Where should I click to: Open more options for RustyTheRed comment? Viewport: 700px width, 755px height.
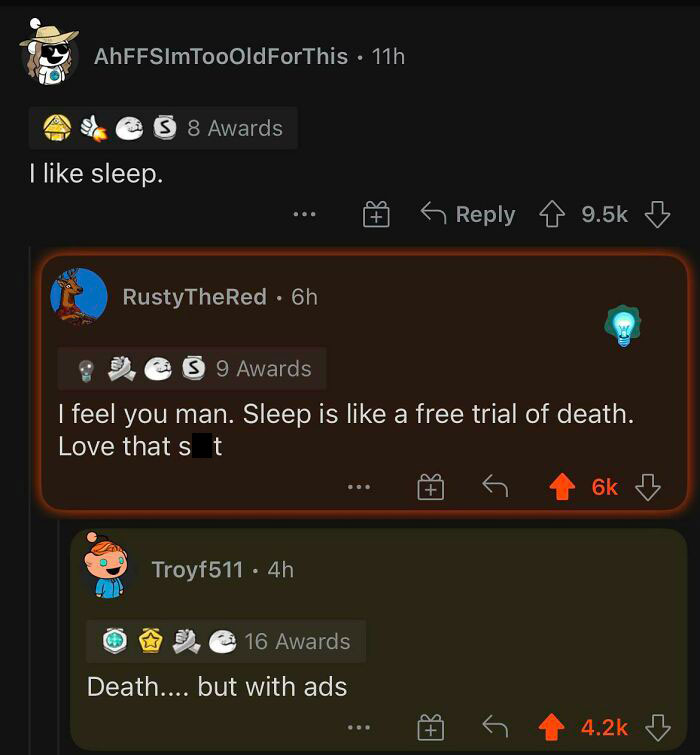359,487
